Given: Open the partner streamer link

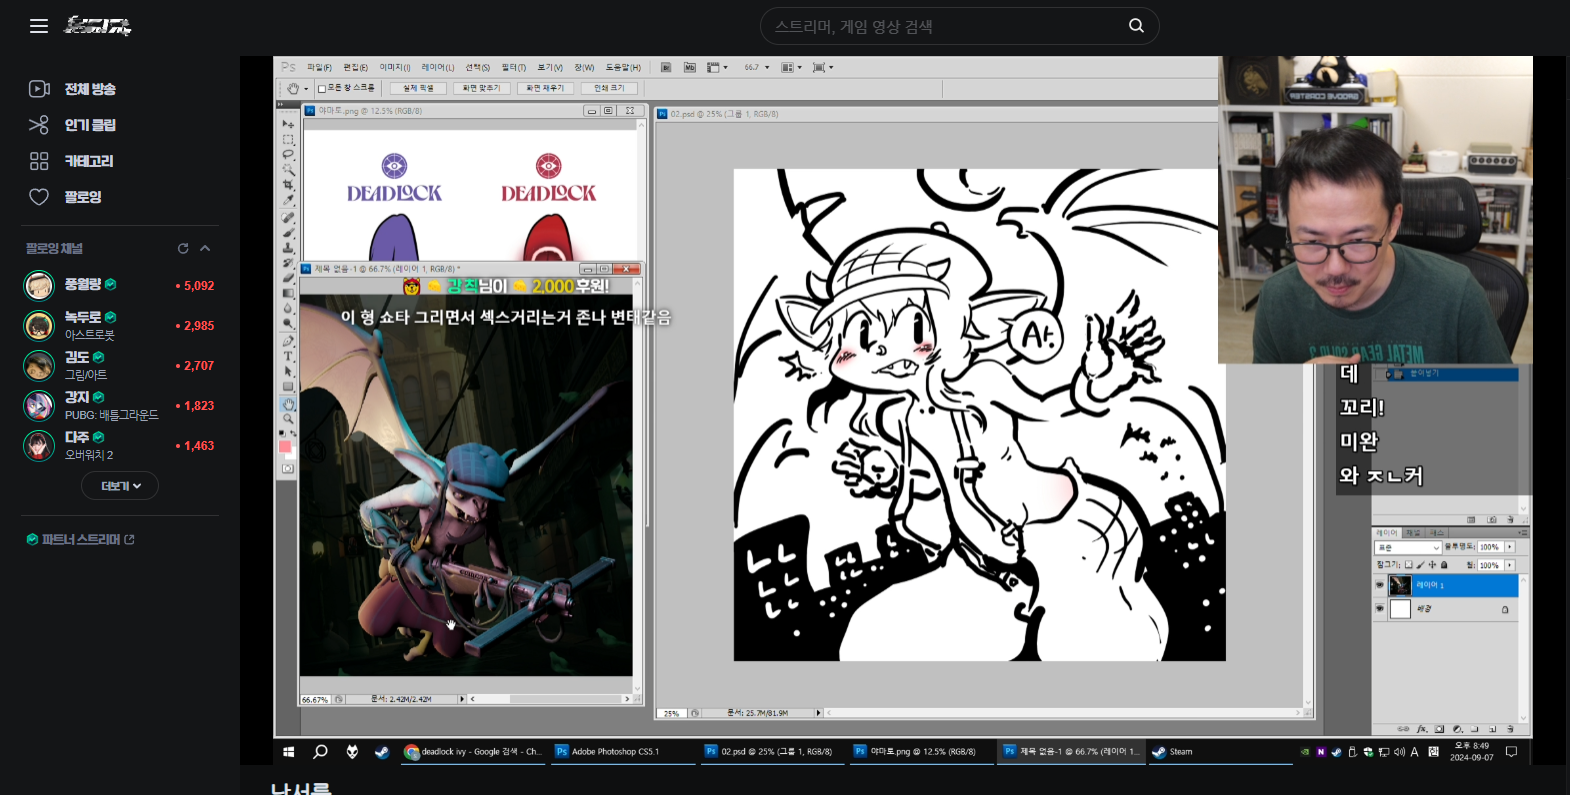Looking at the screenshot, I should (x=80, y=540).
